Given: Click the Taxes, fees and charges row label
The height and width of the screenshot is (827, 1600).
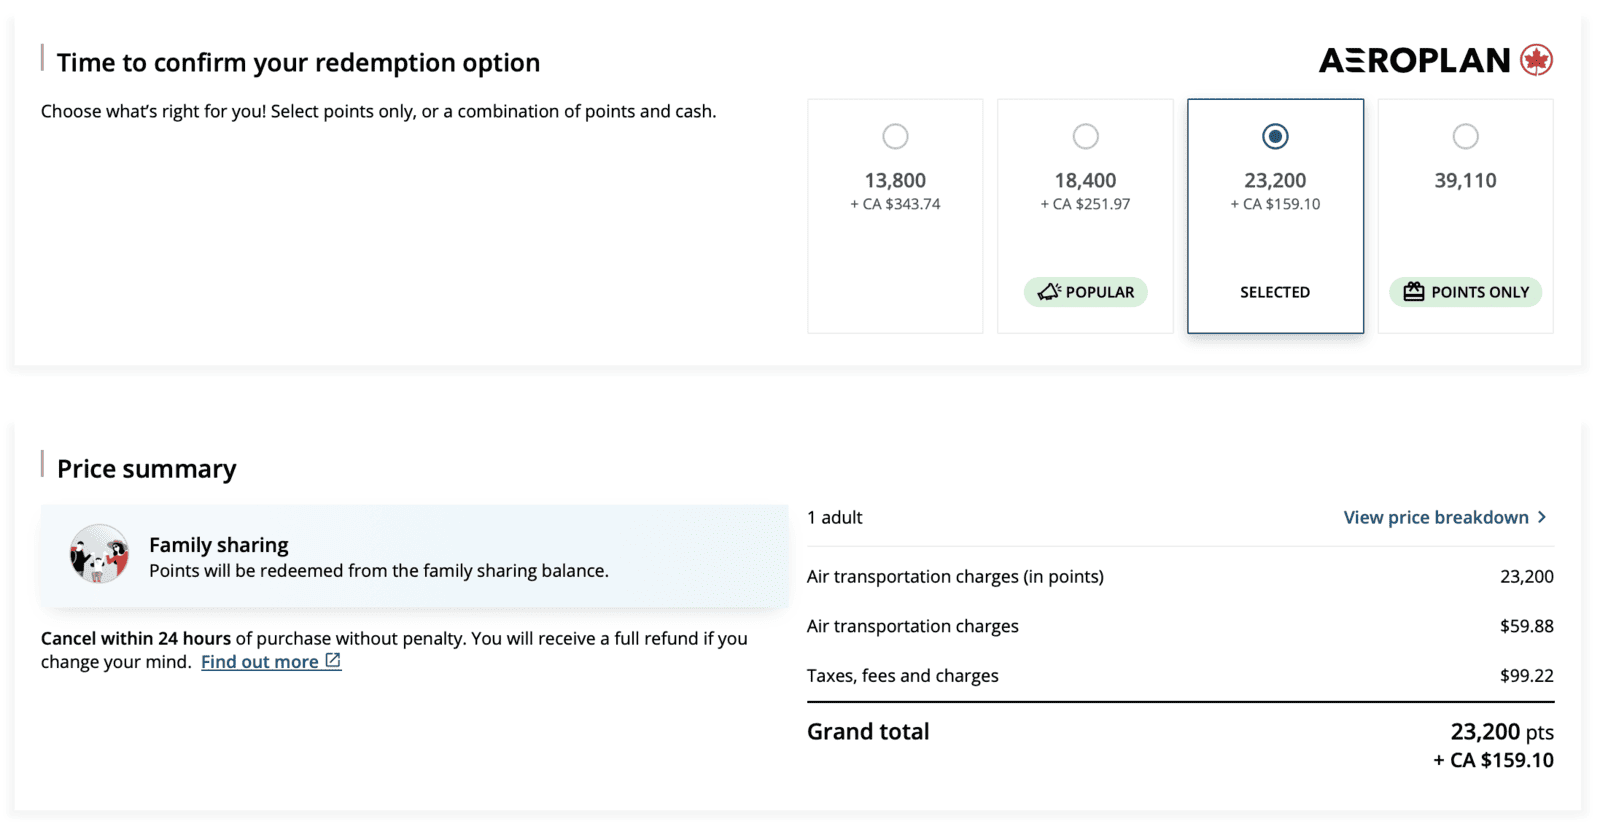Looking at the screenshot, I should [x=902, y=676].
